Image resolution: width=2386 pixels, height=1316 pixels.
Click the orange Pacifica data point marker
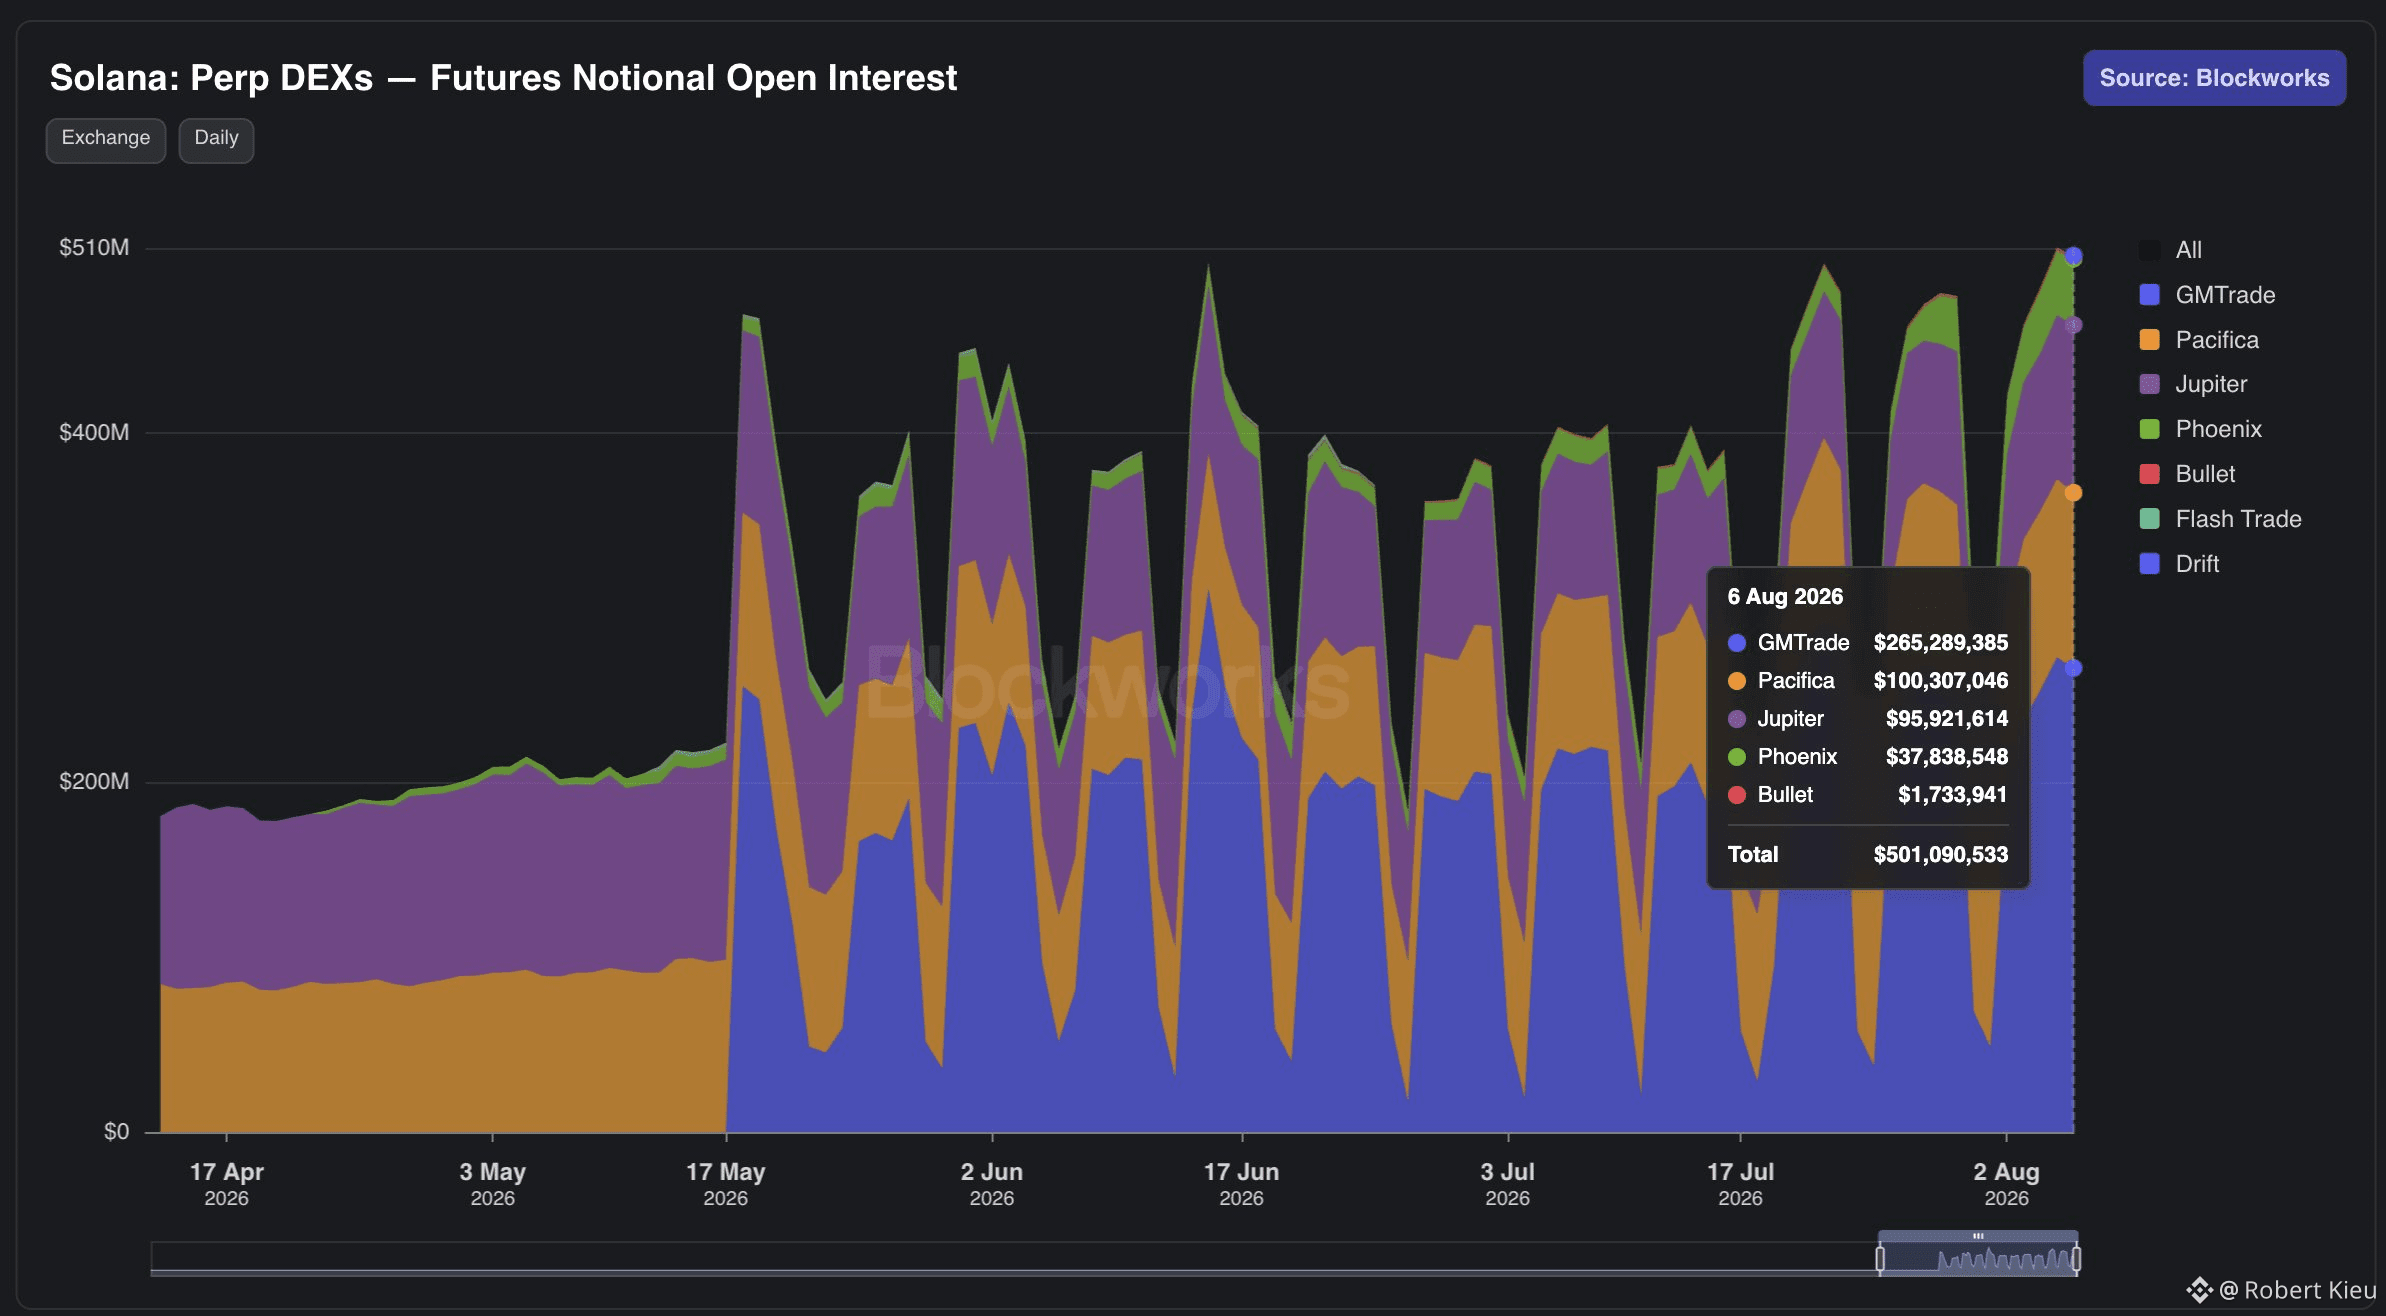[x=2073, y=493]
